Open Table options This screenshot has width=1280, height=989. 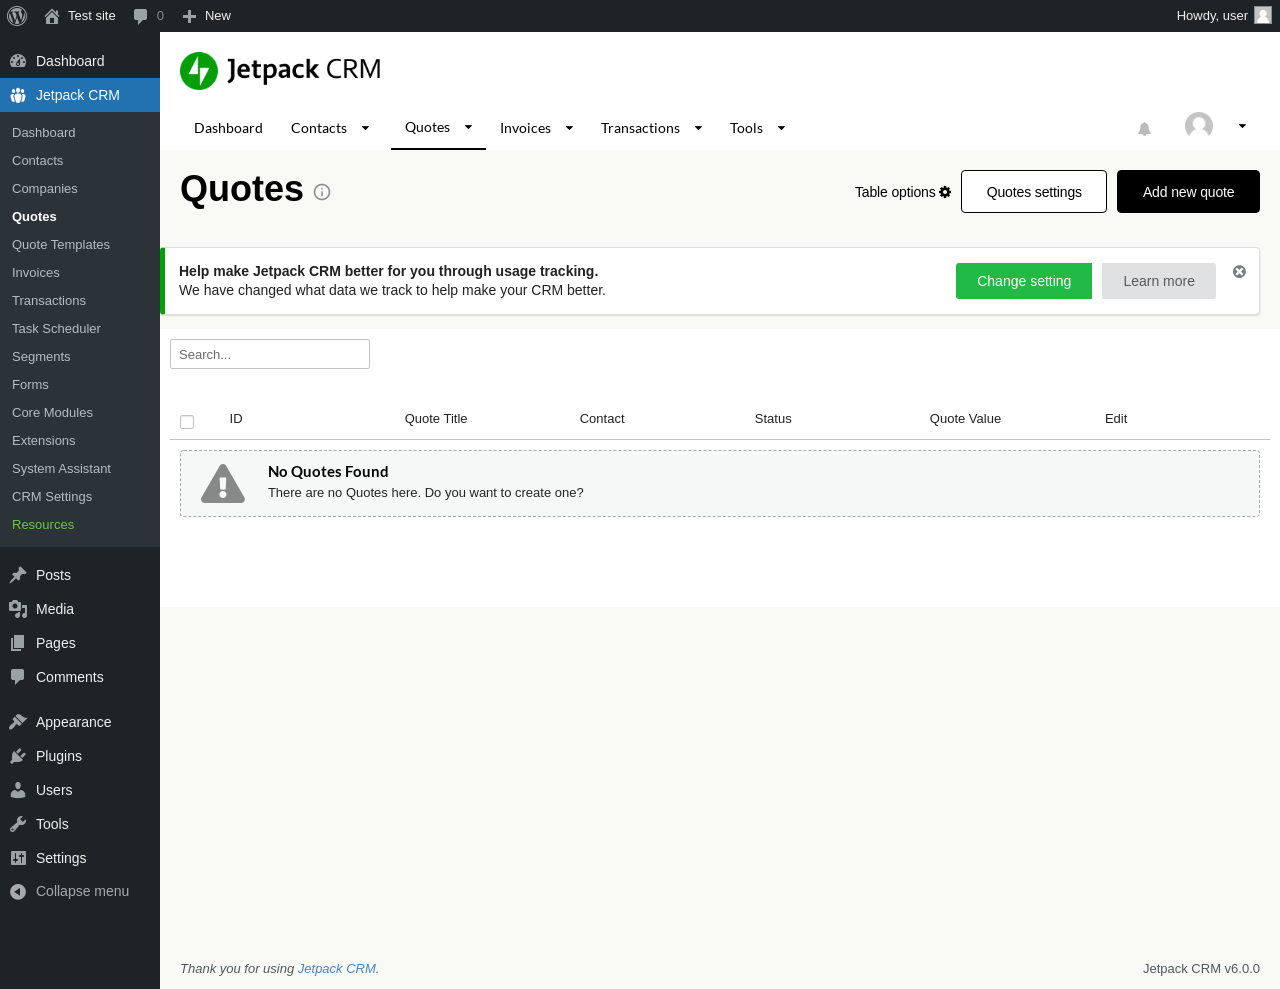tap(903, 192)
